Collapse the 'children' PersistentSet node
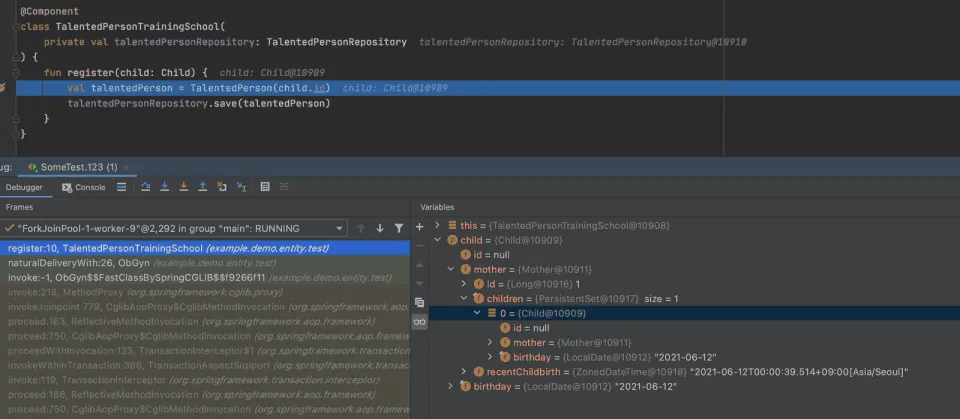The width and height of the screenshot is (960, 419). tap(463, 299)
